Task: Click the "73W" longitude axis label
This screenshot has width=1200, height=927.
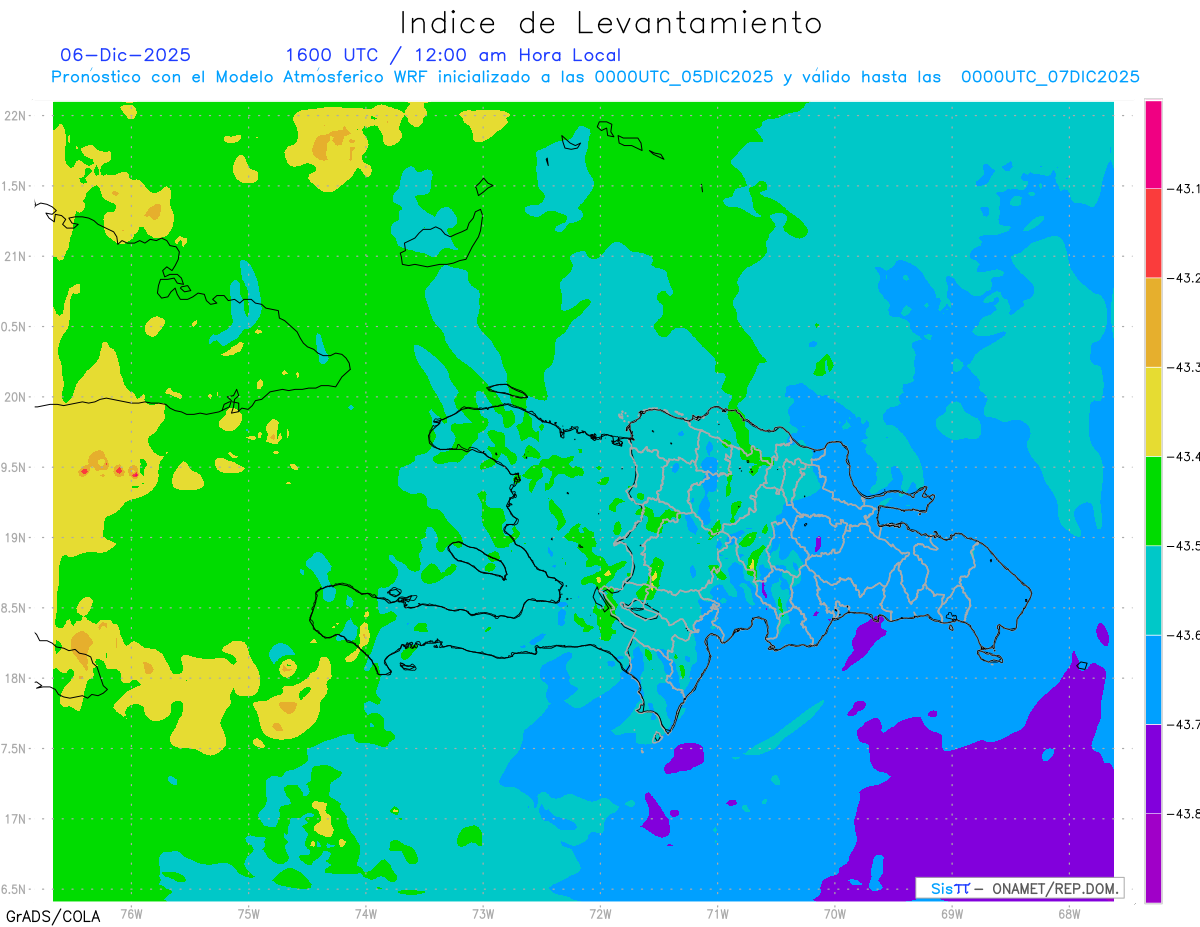Action: tap(483, 912)
